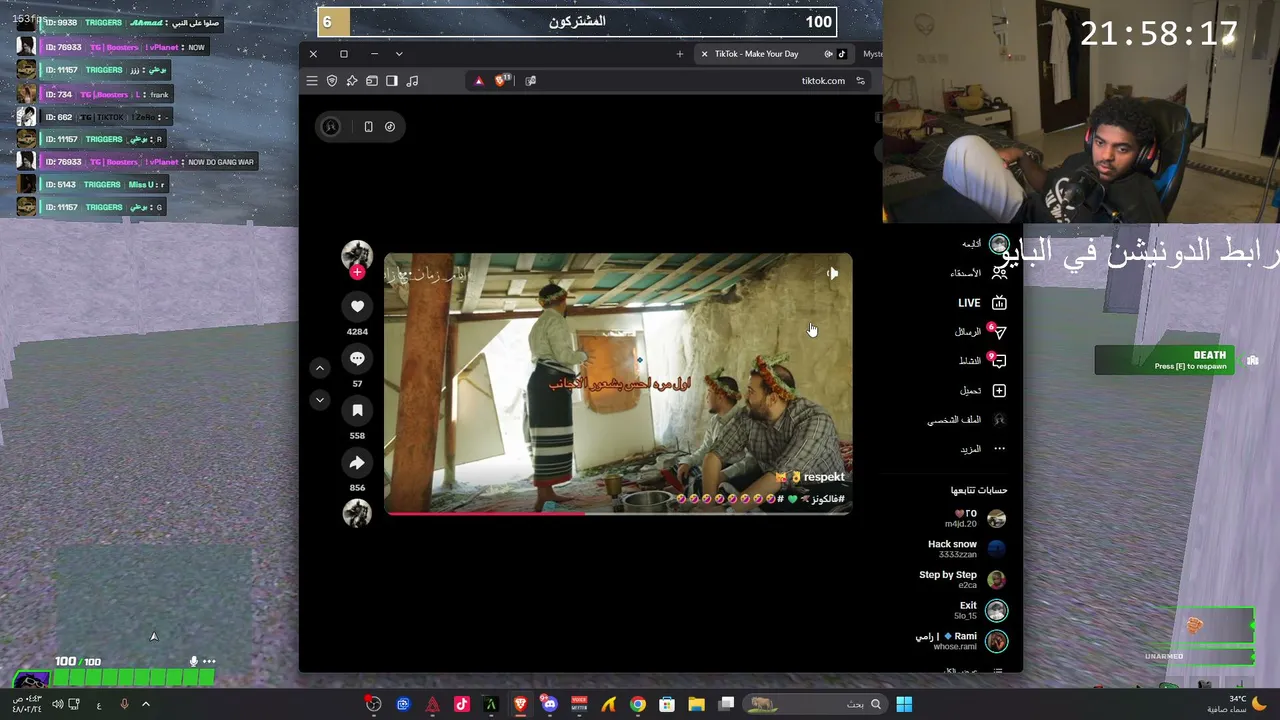Open the Leo AI sparkle icon
Screen dimensions: 1280x720
[x=352, y=81]
